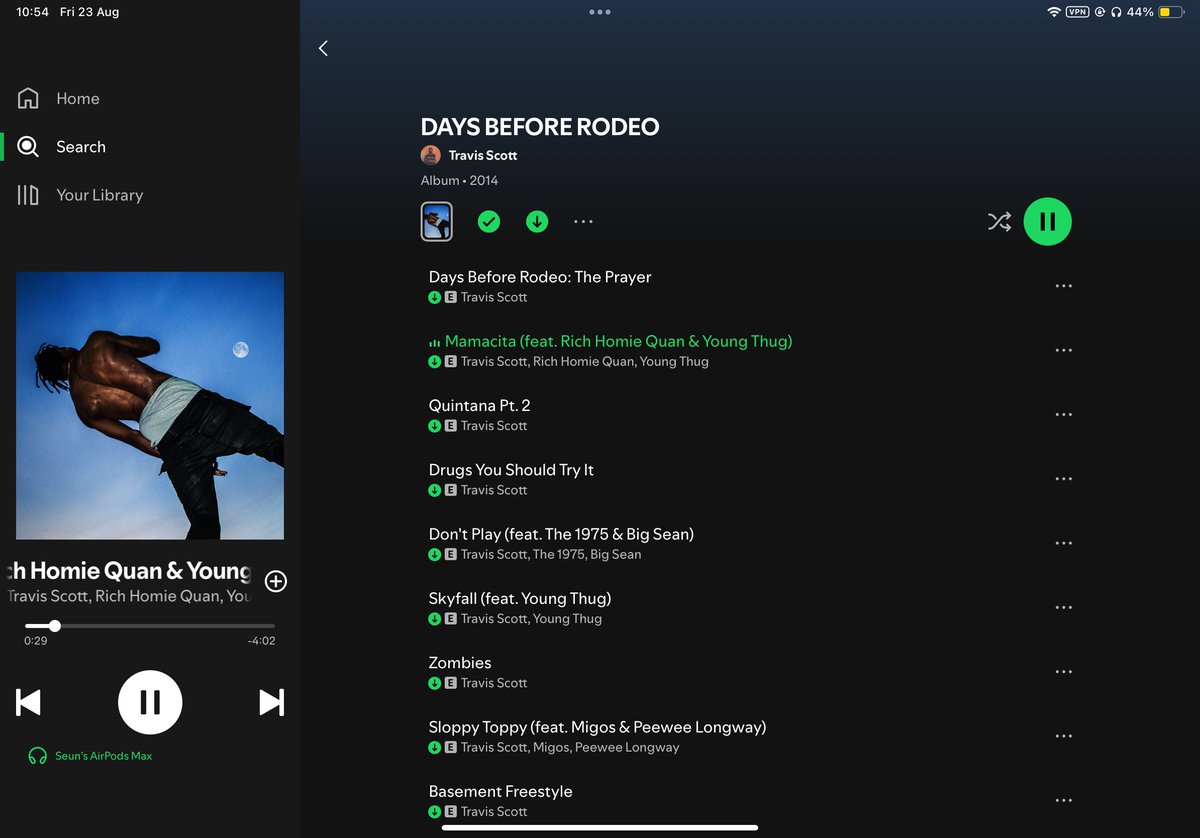The height and width of the screenshot is (838, 1200).
Task: Open Seun's AirPods Max device picker
Action: pos(91,756)
